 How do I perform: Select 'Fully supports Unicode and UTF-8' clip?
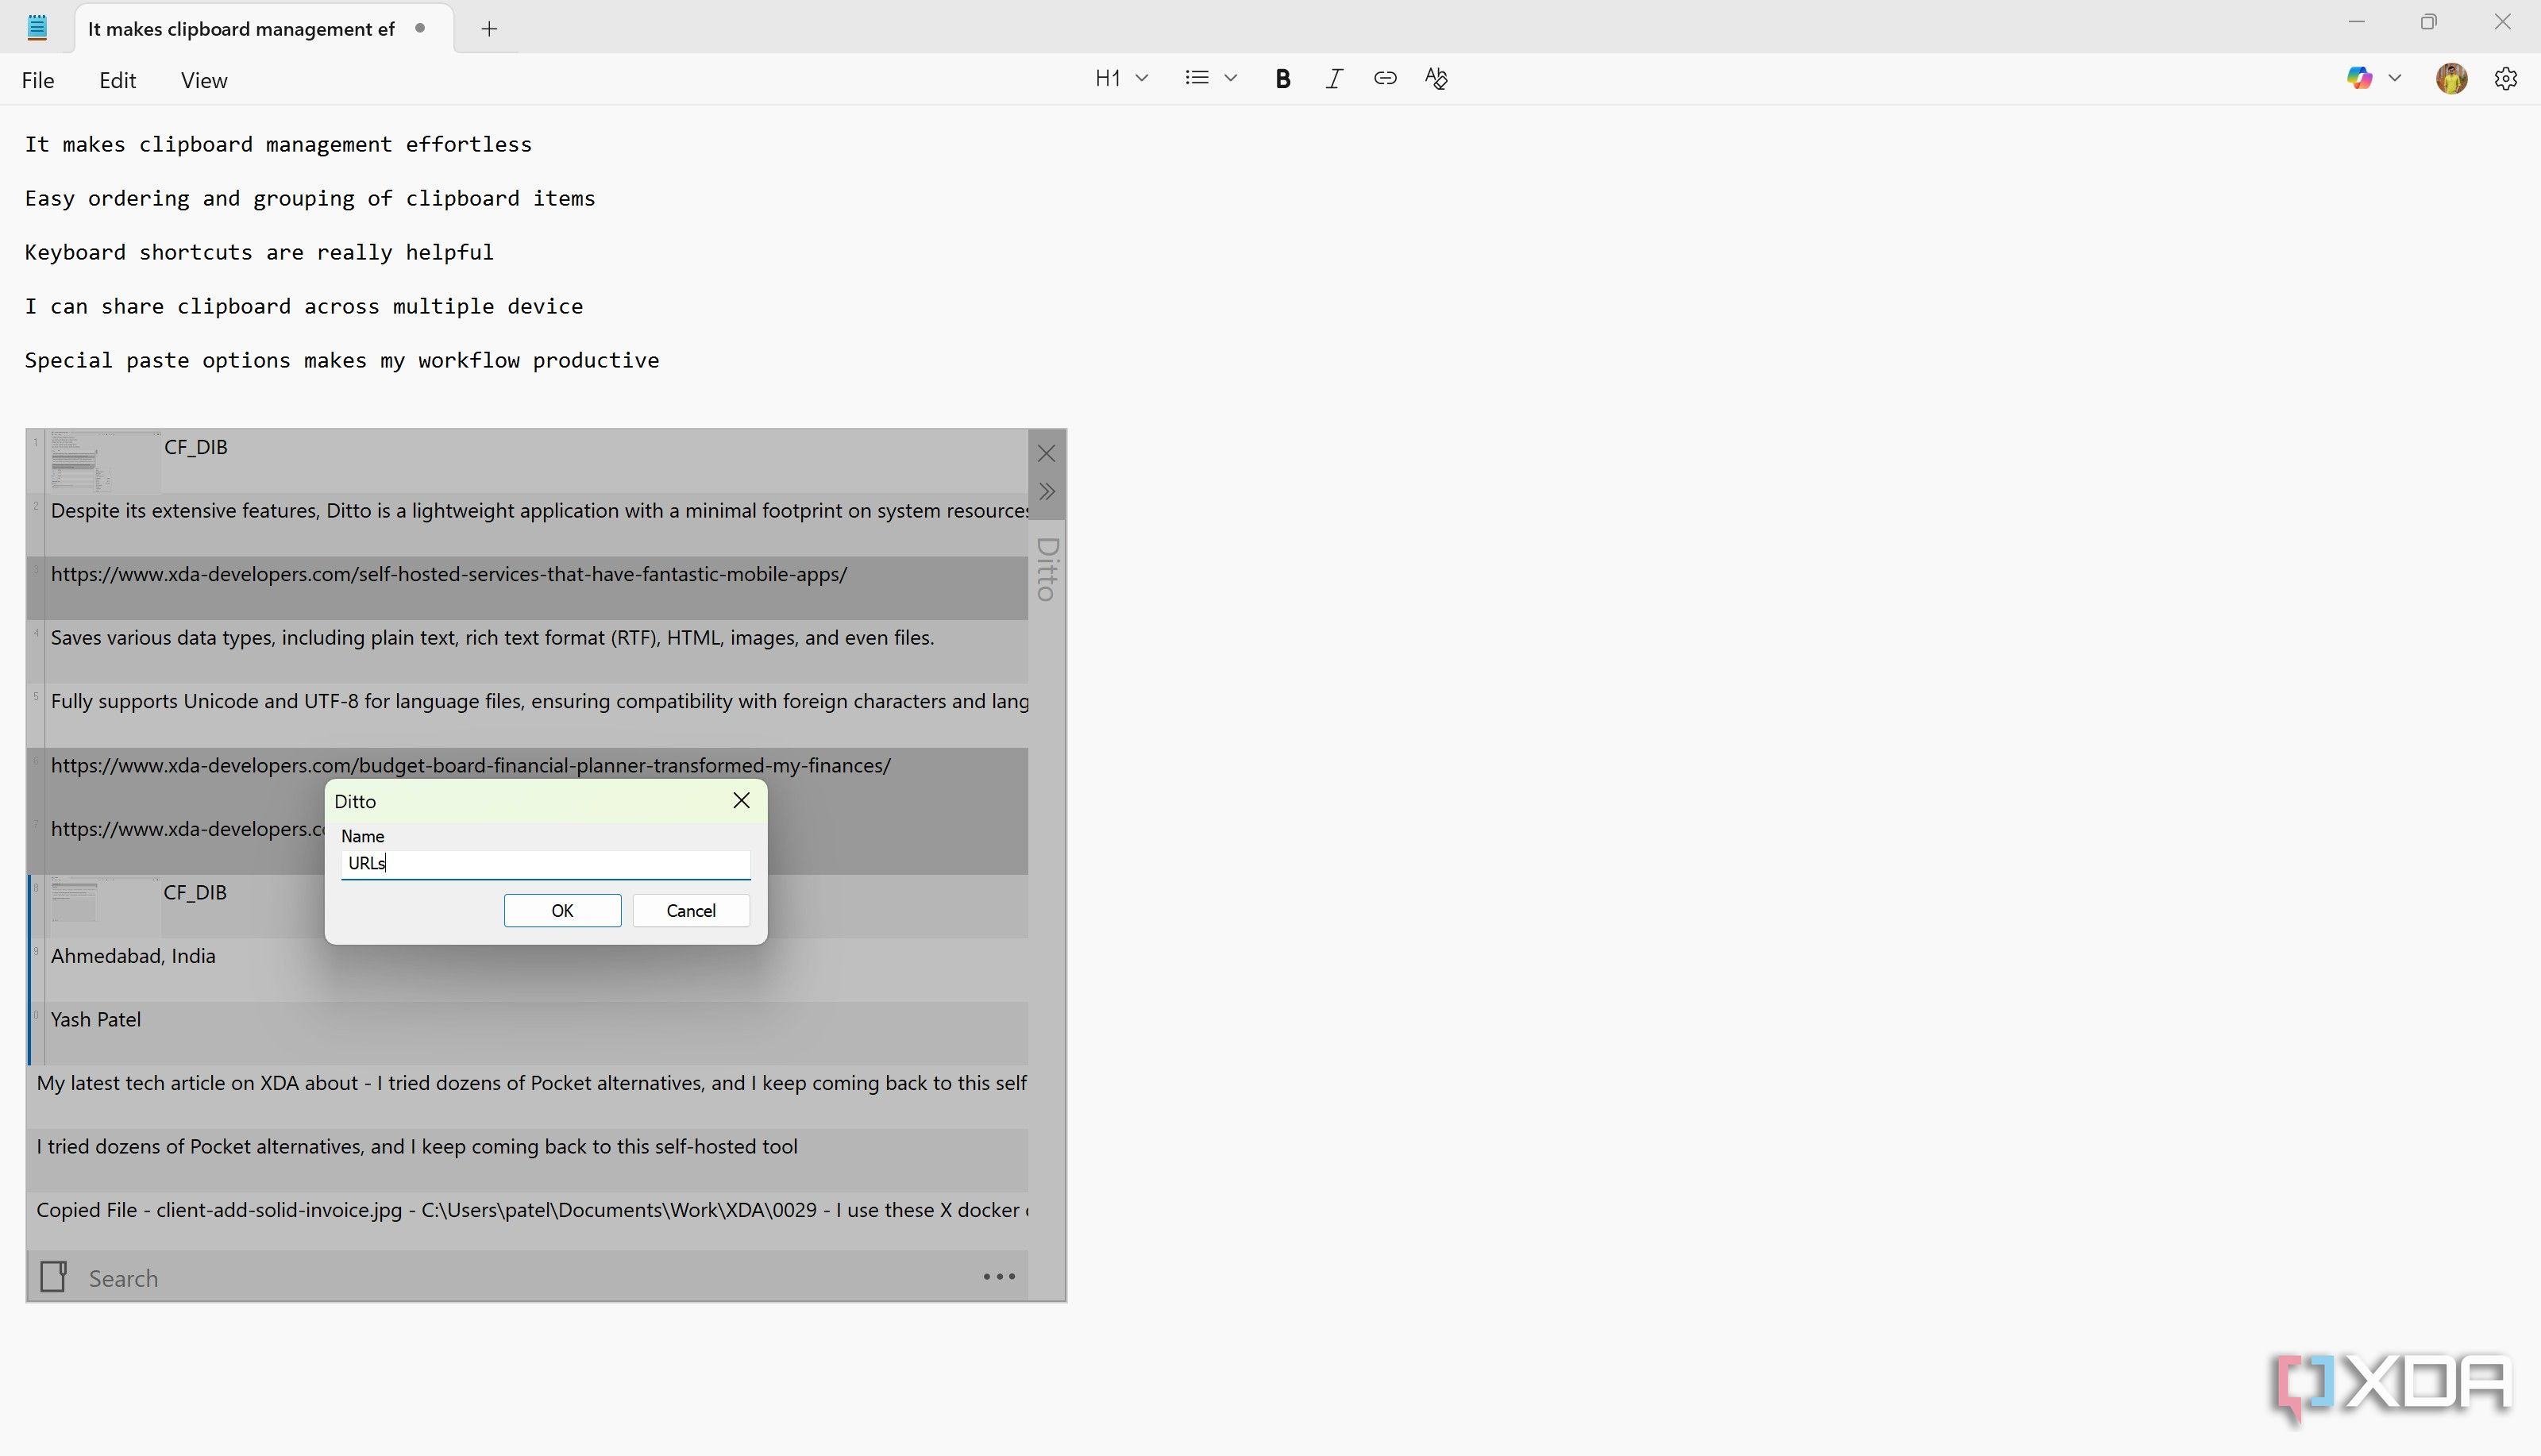(529, 715)
